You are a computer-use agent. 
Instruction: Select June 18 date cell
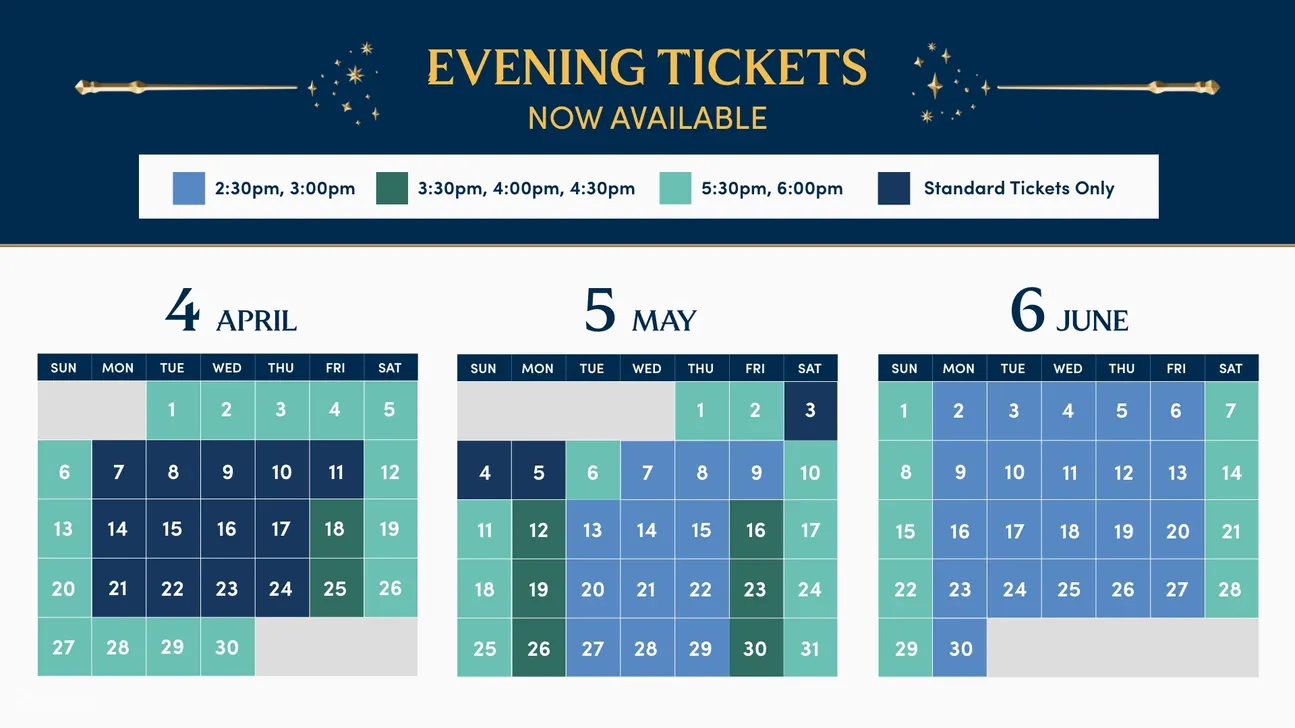pyautogui.click(x=1069, y=529)
